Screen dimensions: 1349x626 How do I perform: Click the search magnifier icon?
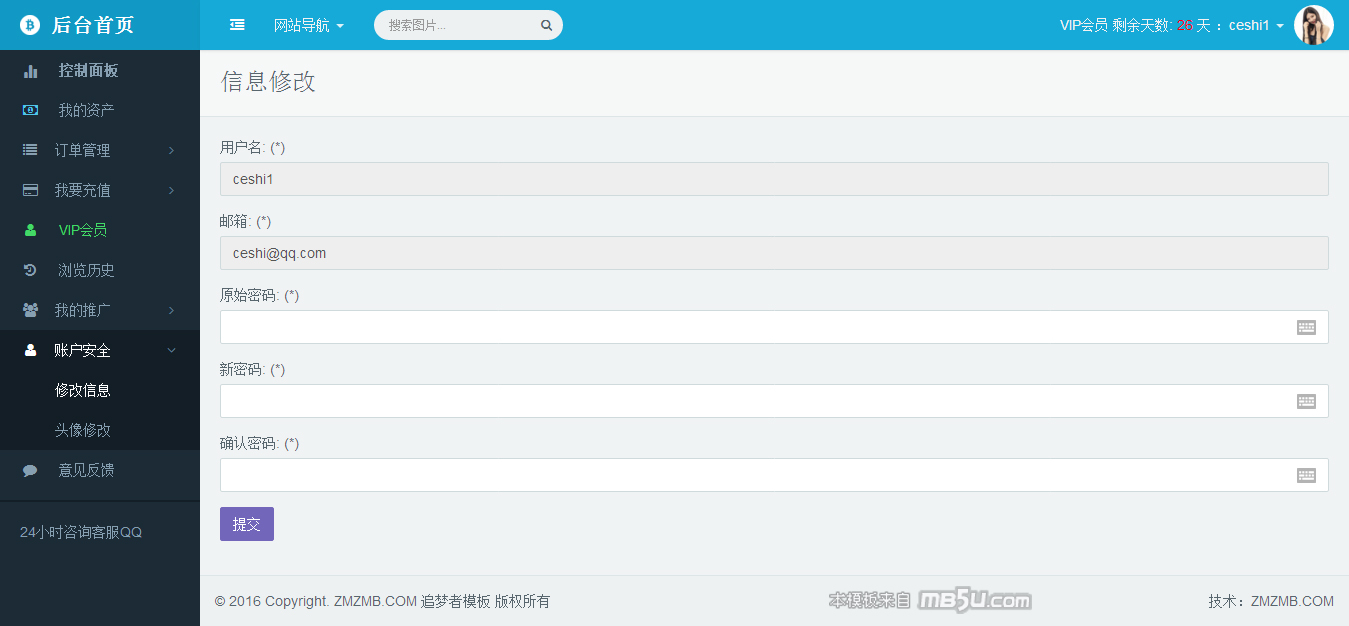pyautogui.click(x=546, y=26)
